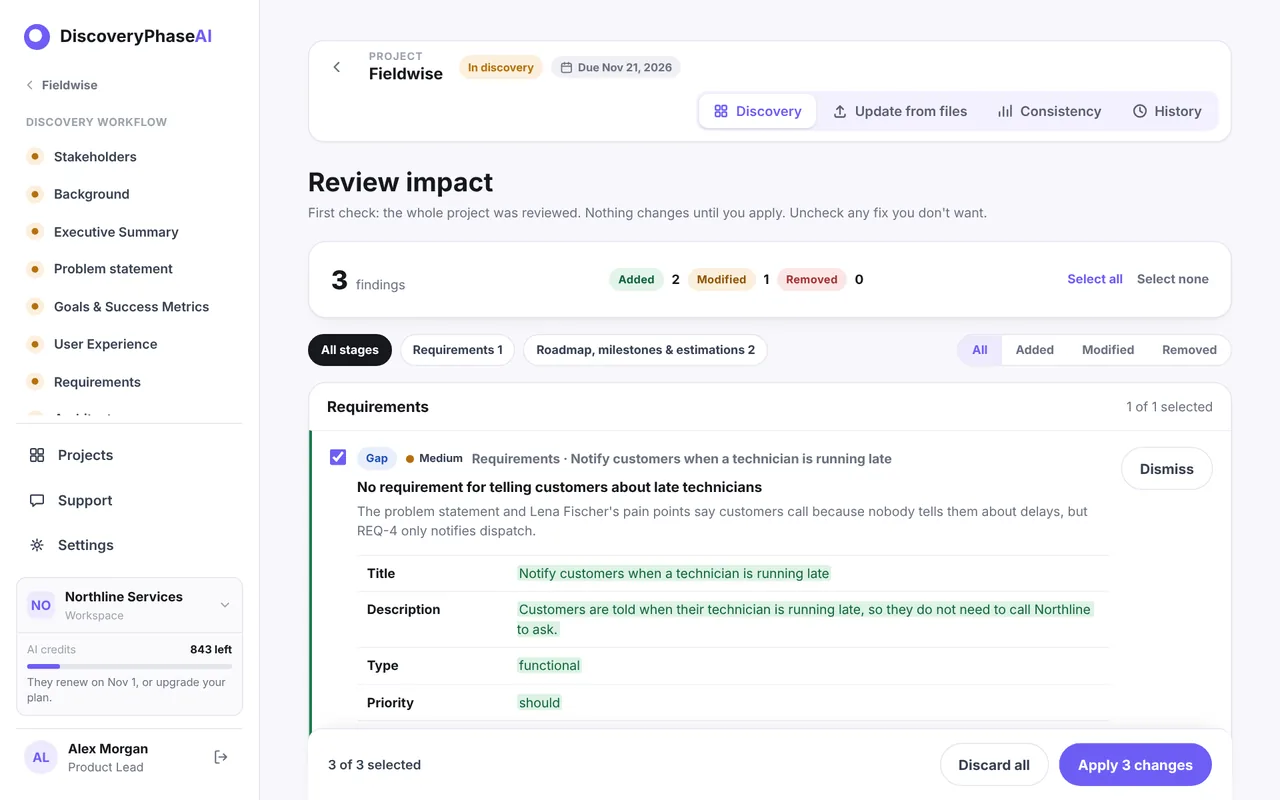
Task: Click the Gap tag on the finding
Action: click(377, 458)
